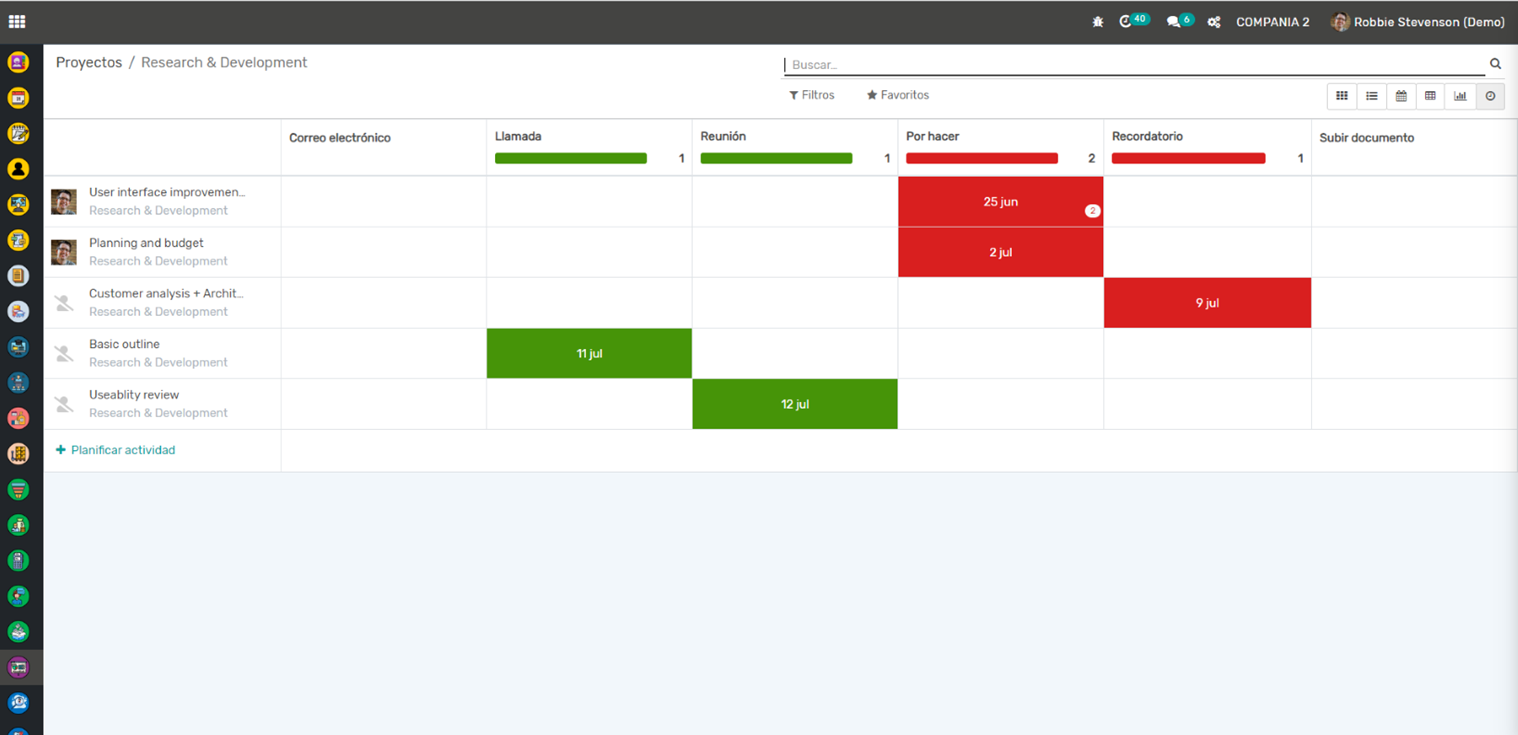Viewport: 1518px width, 735px height.
Task: Open the green 11 jul Llamada activity cell
Action: [589, 354]
